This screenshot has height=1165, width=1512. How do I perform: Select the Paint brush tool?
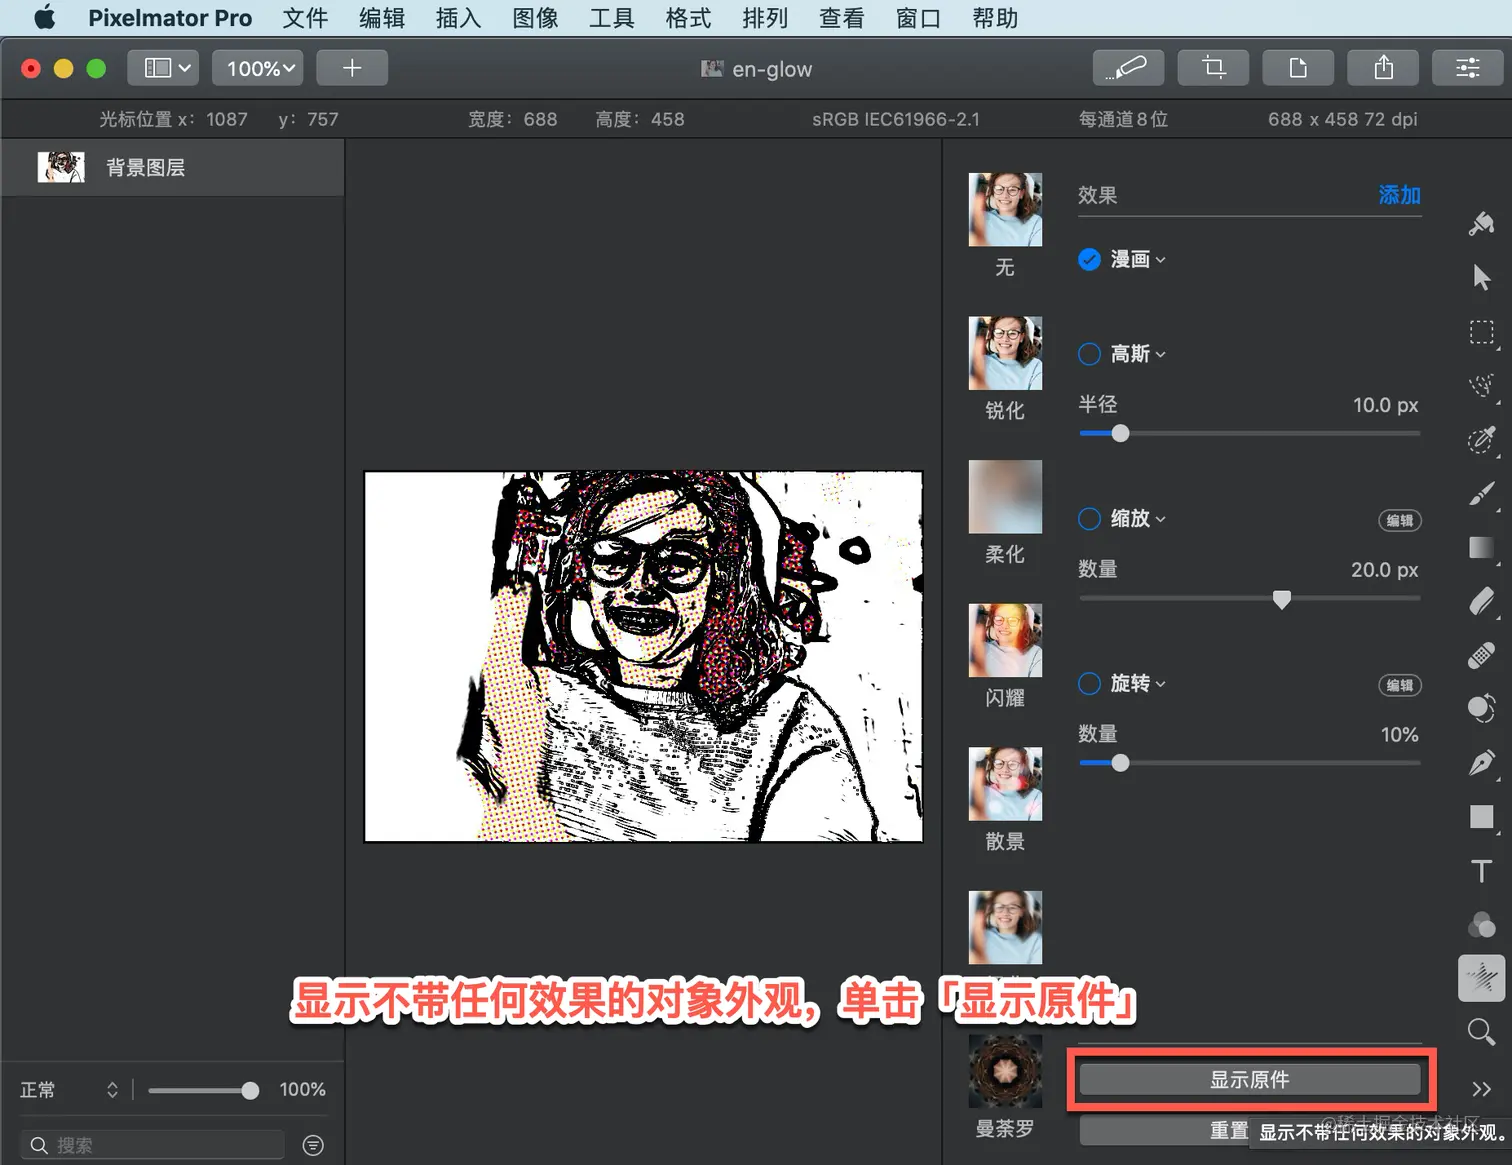pyautogui.click(x=1481, y=494)
